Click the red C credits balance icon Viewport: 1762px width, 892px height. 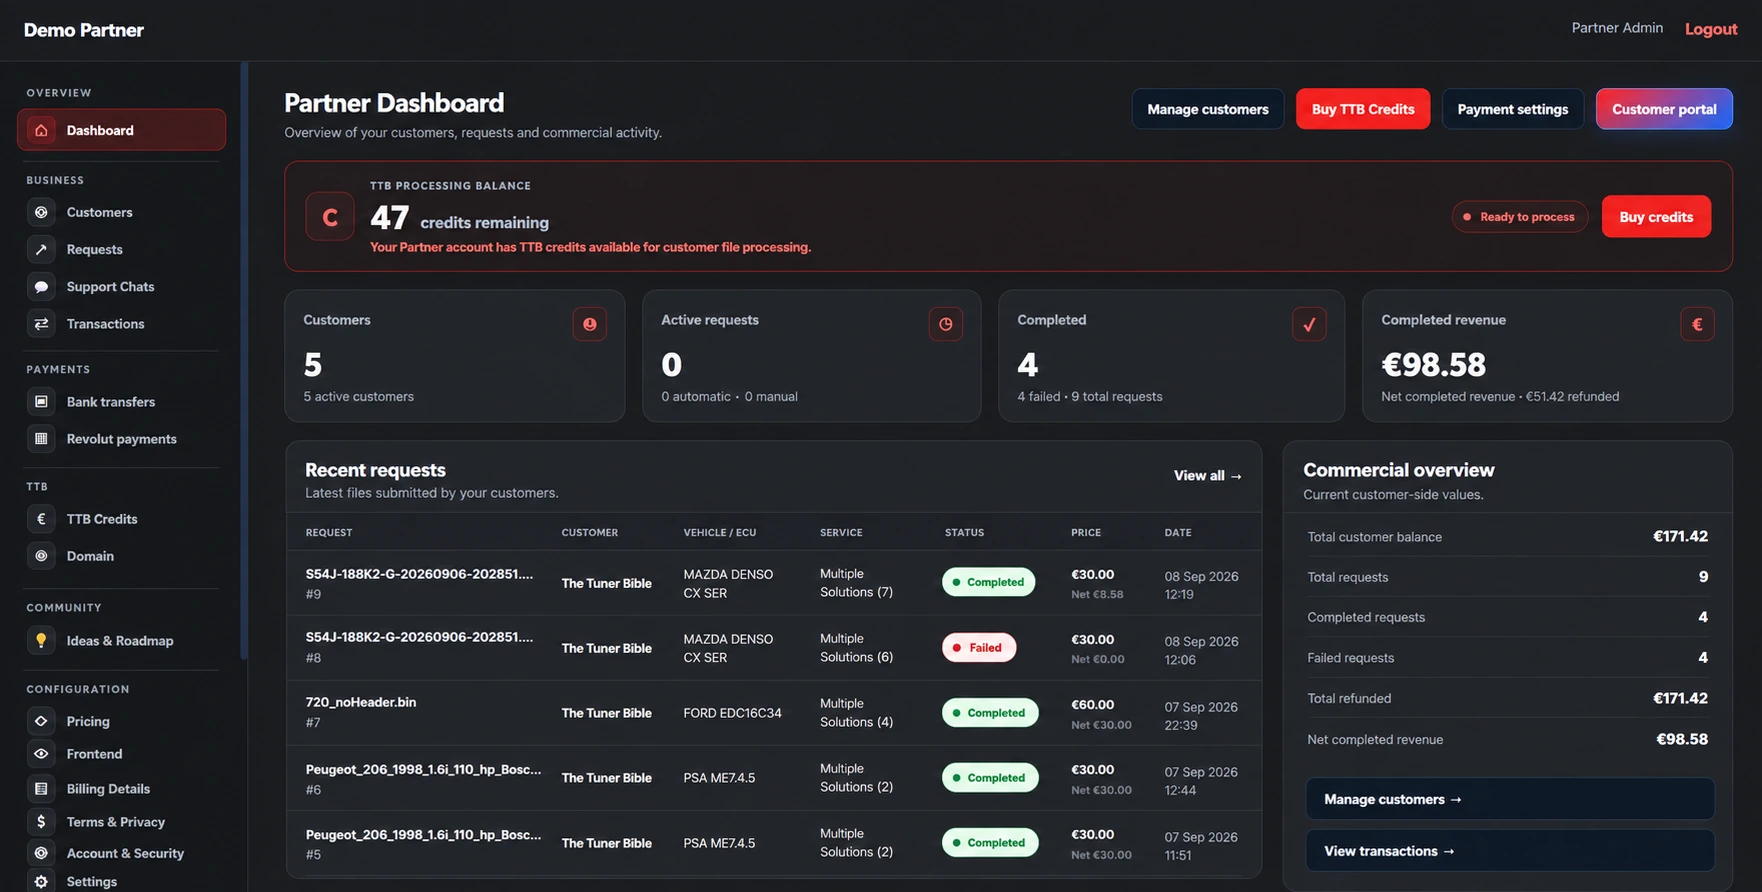pos(330,217)
